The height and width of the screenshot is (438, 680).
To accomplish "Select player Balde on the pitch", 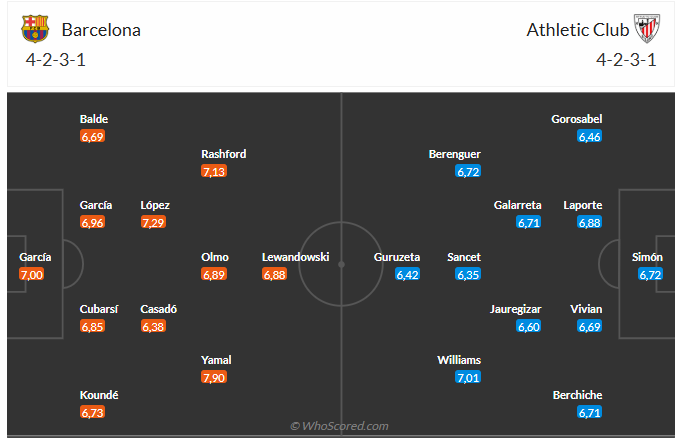I will click(x=94, y=119).
